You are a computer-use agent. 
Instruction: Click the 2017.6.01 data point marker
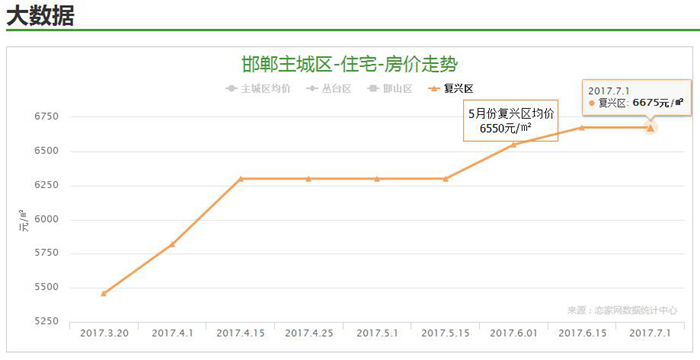(513, 144)
